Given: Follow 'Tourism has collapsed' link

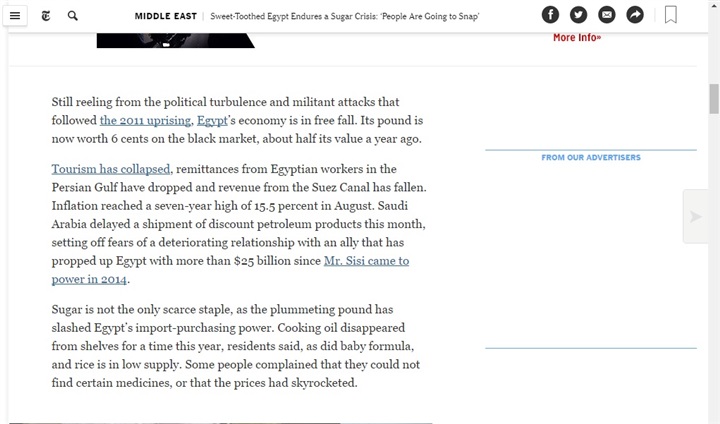Looking at the screenshot, I should pos(111,169).
